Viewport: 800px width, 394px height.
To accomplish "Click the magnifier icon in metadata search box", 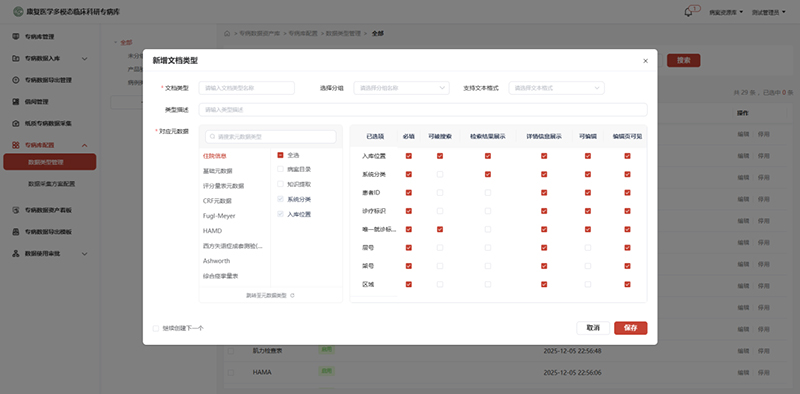I will (x=212, y=137).
